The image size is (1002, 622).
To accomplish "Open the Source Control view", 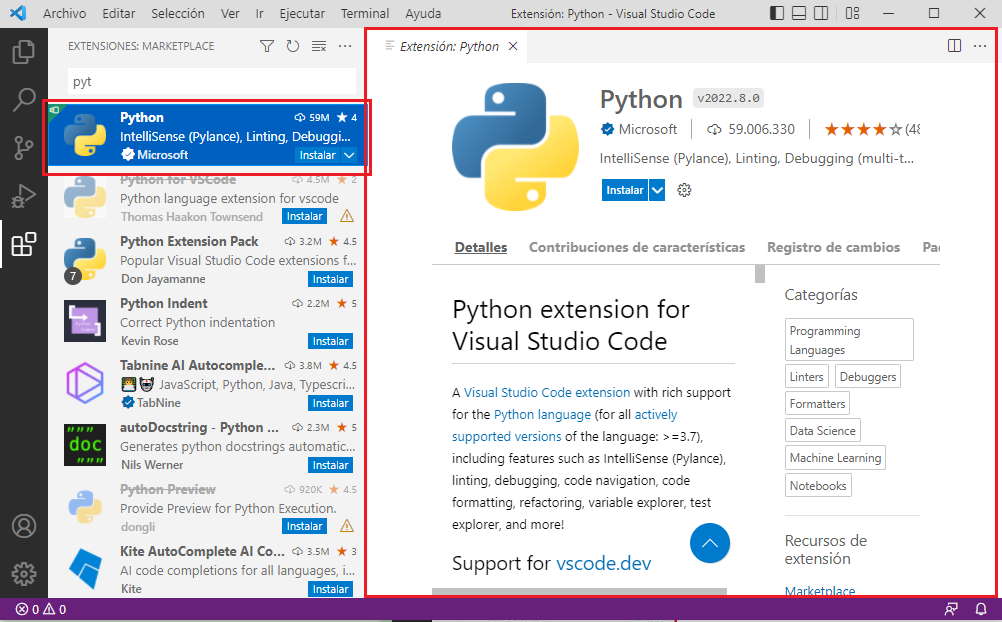I will [24, 148].
